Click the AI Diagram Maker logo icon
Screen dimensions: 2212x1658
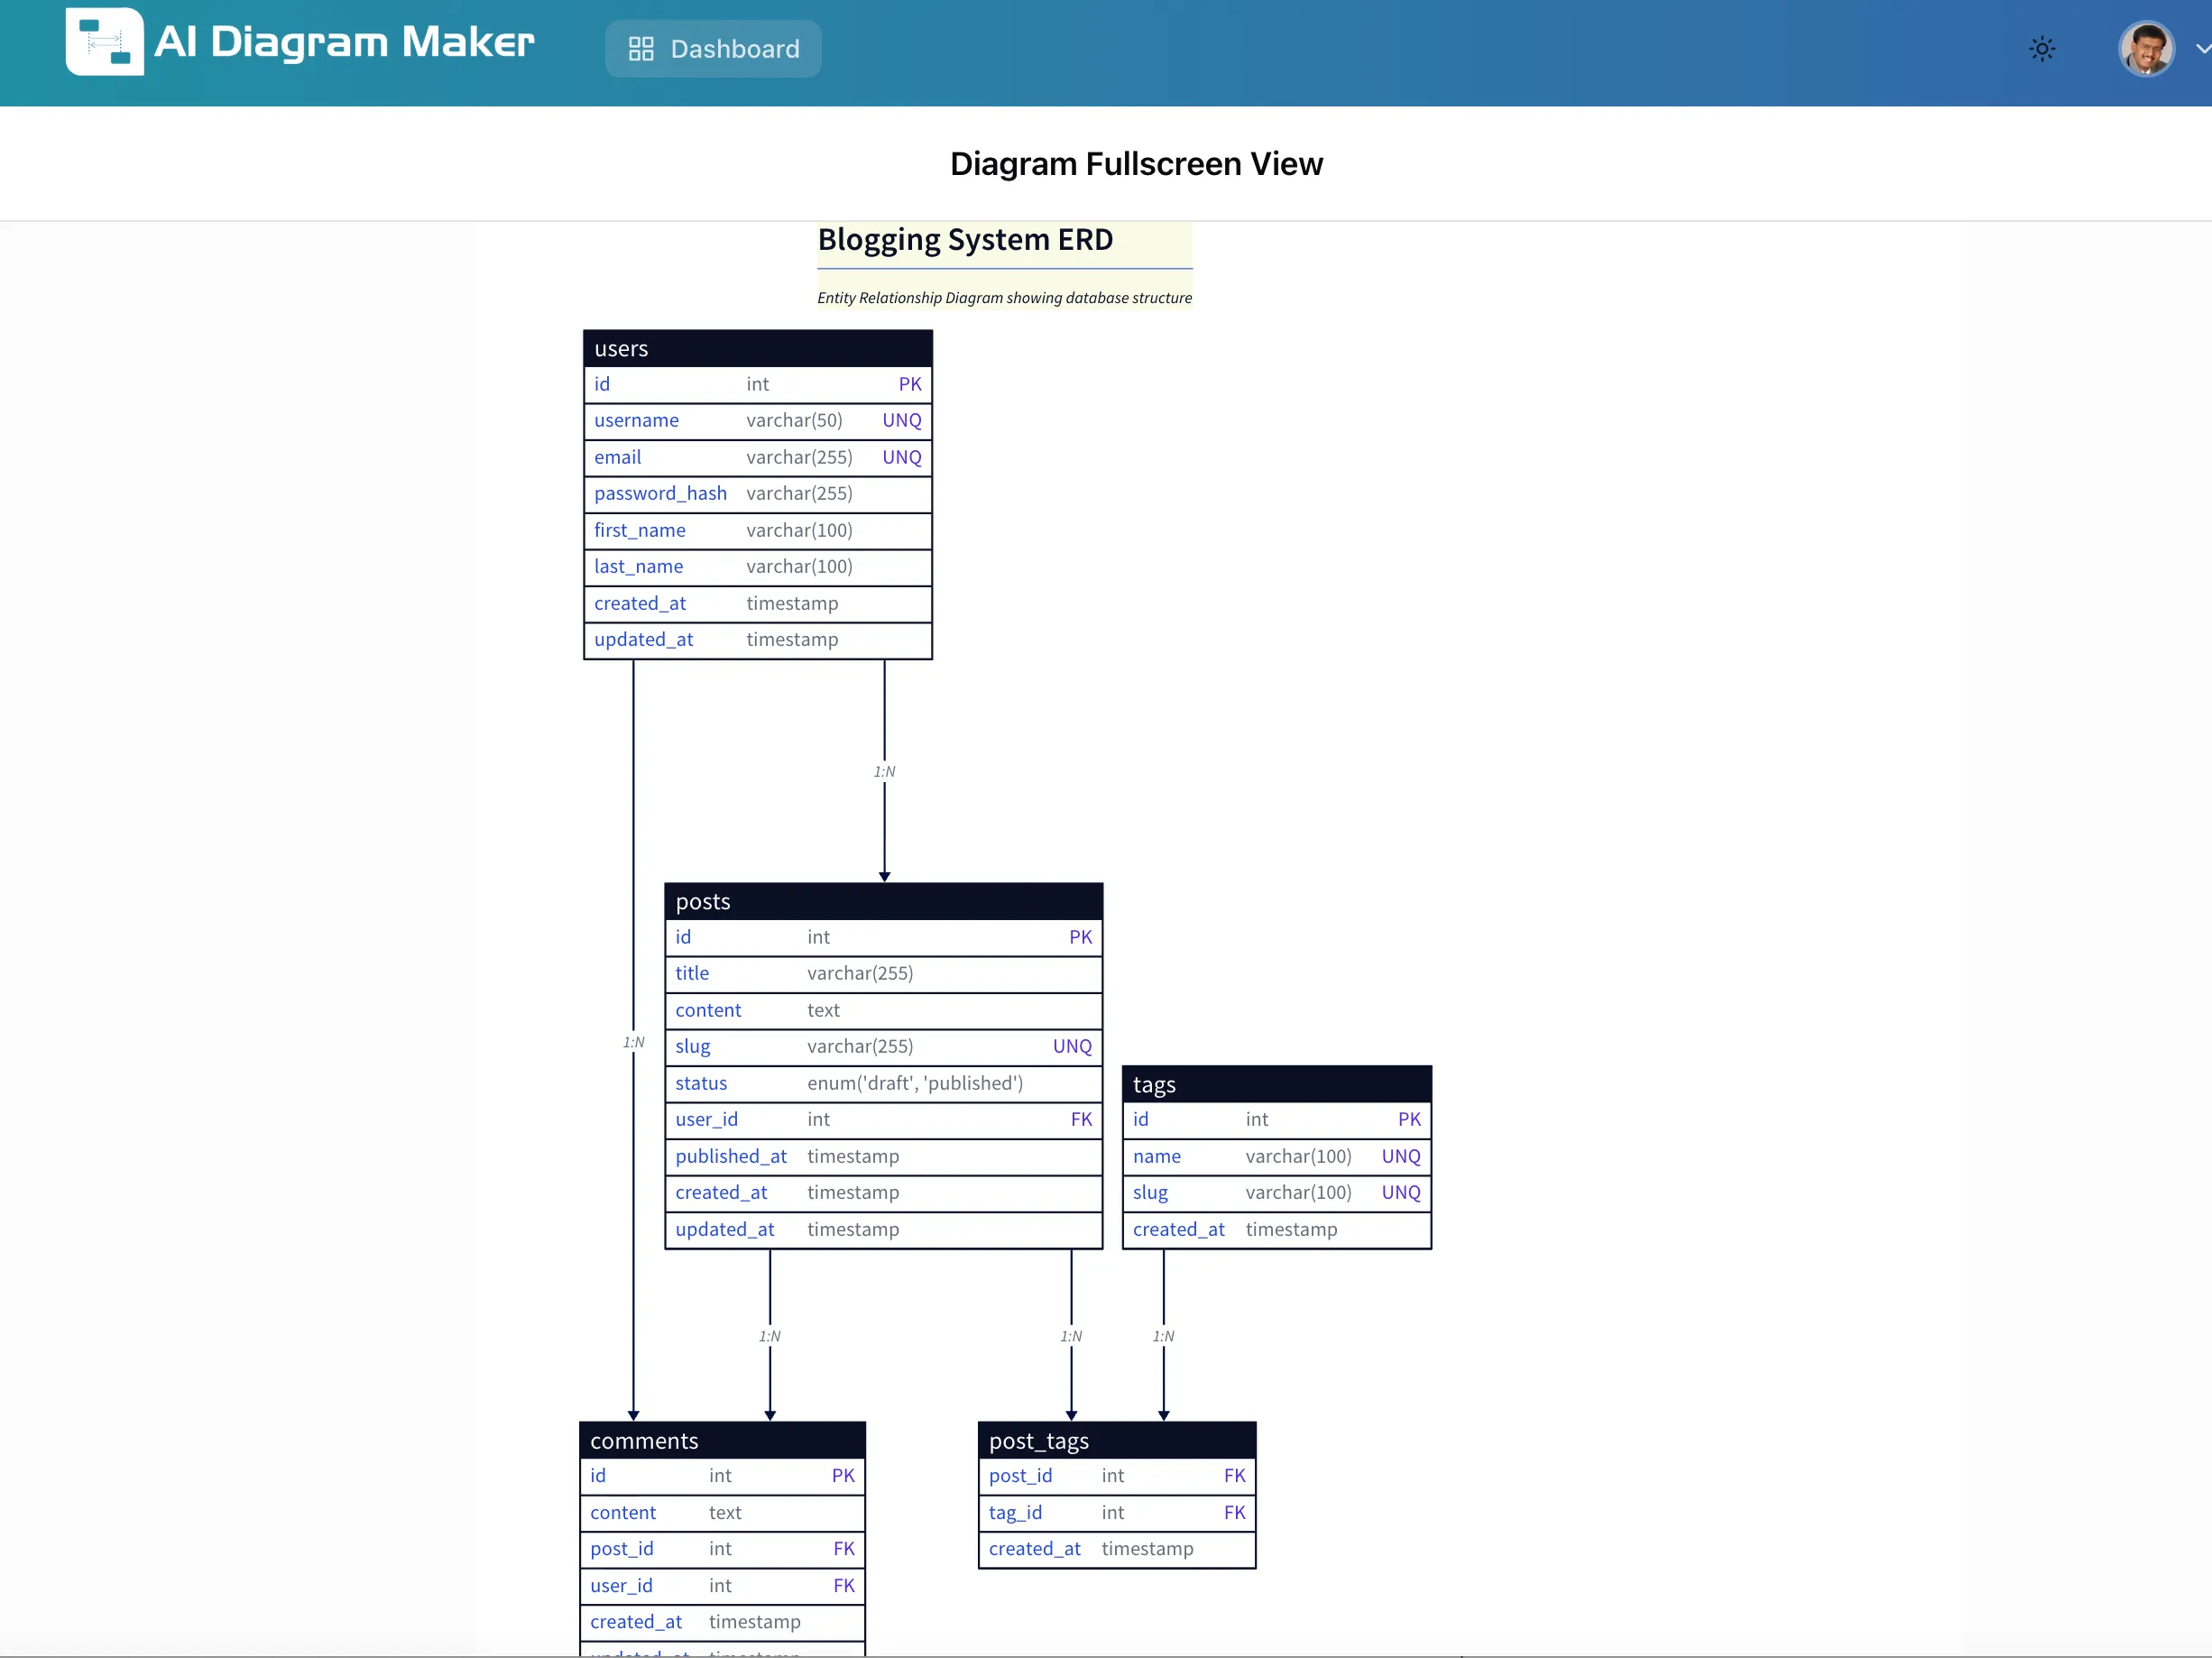(x=104, y=43)
